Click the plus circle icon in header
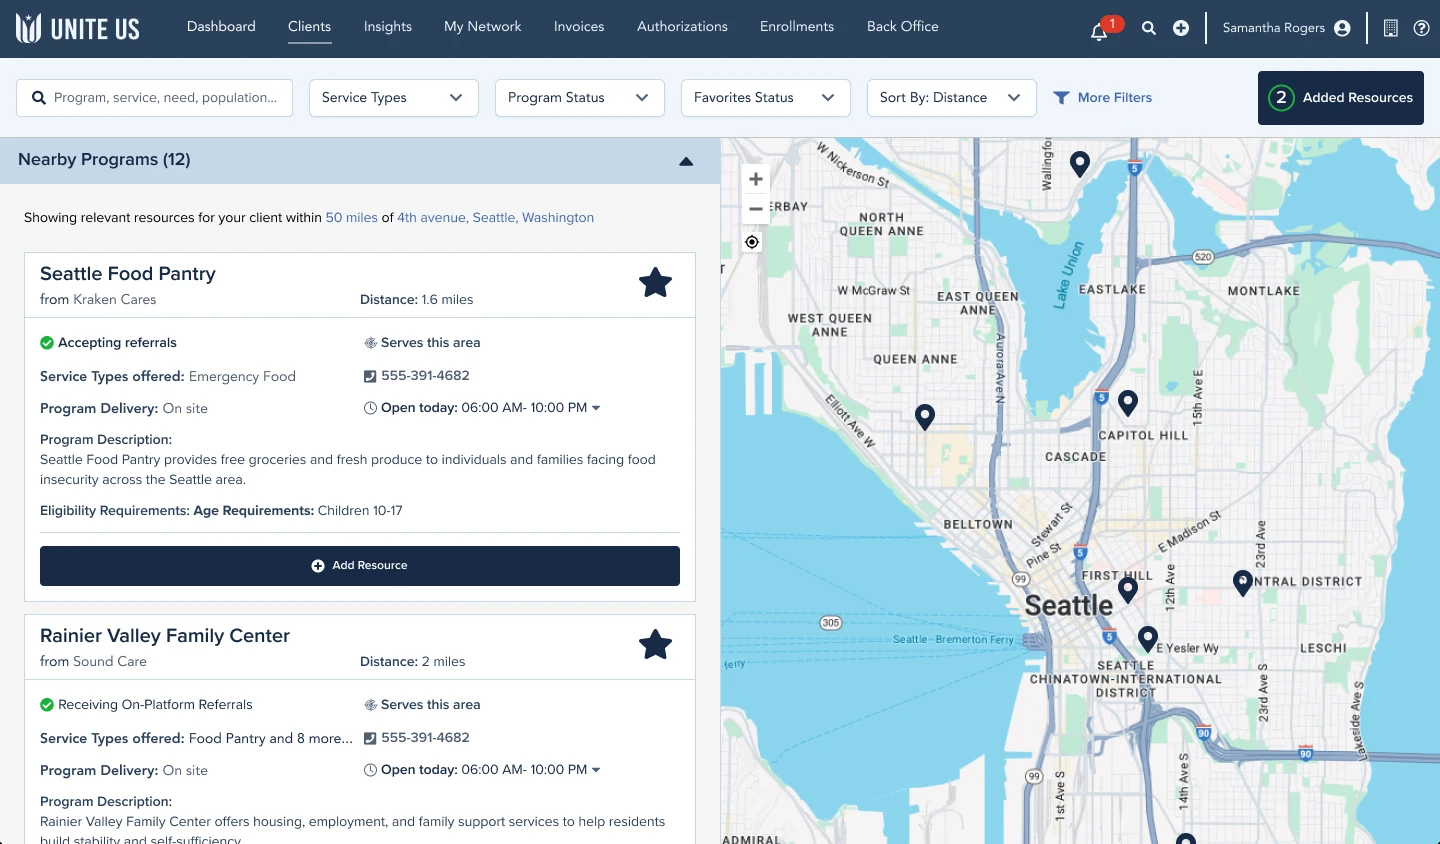The height and width of the screenshot is (844, 1440). [x=1181, y=28]
